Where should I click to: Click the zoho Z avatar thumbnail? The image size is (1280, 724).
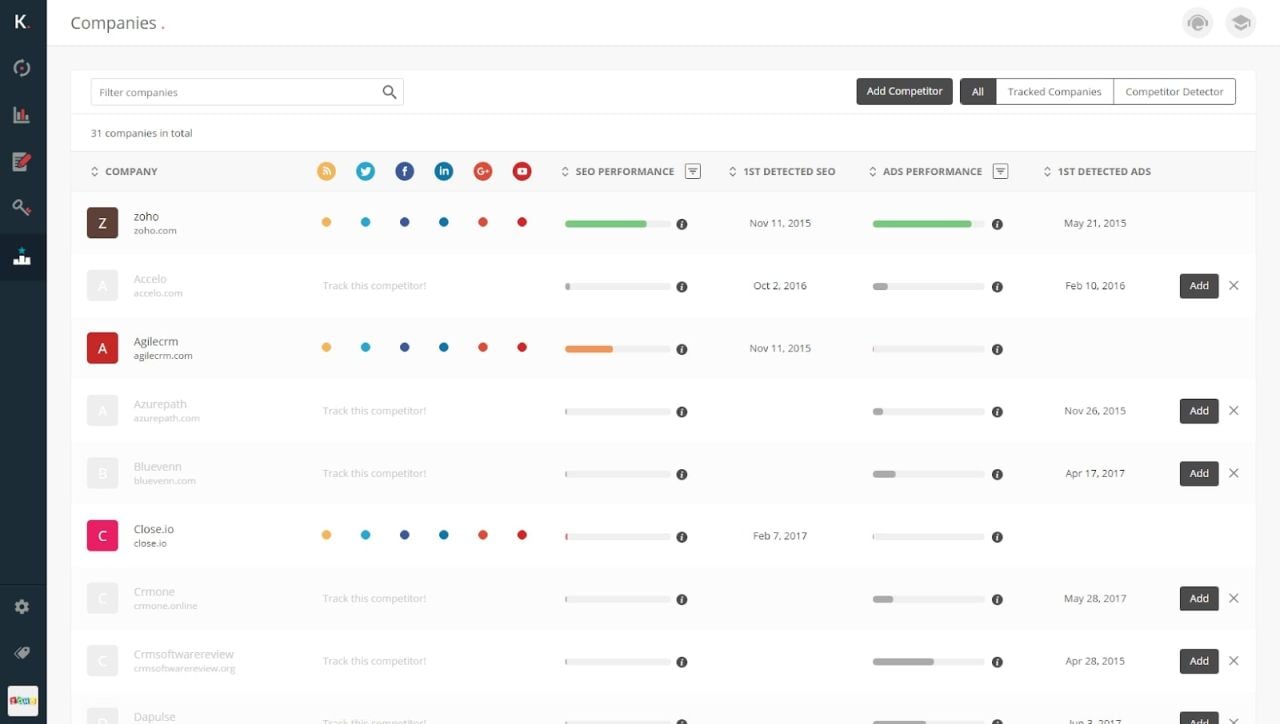[x=102, y=223]
